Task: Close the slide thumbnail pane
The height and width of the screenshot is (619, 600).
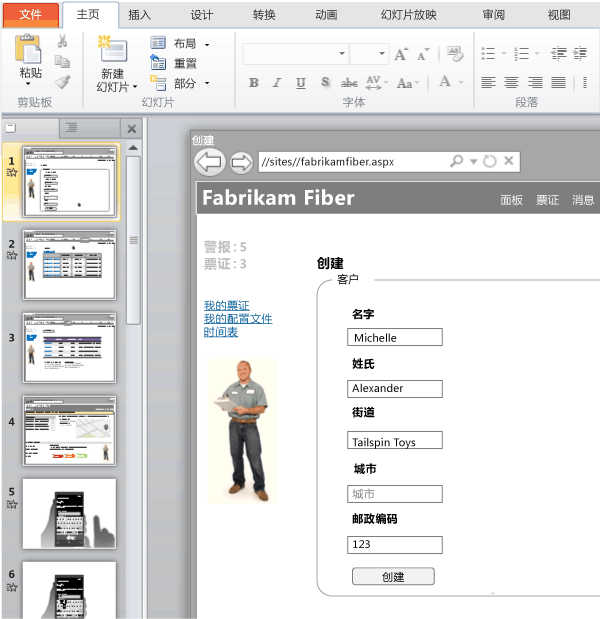Action: pyautogui.click(x=132, y=129)
